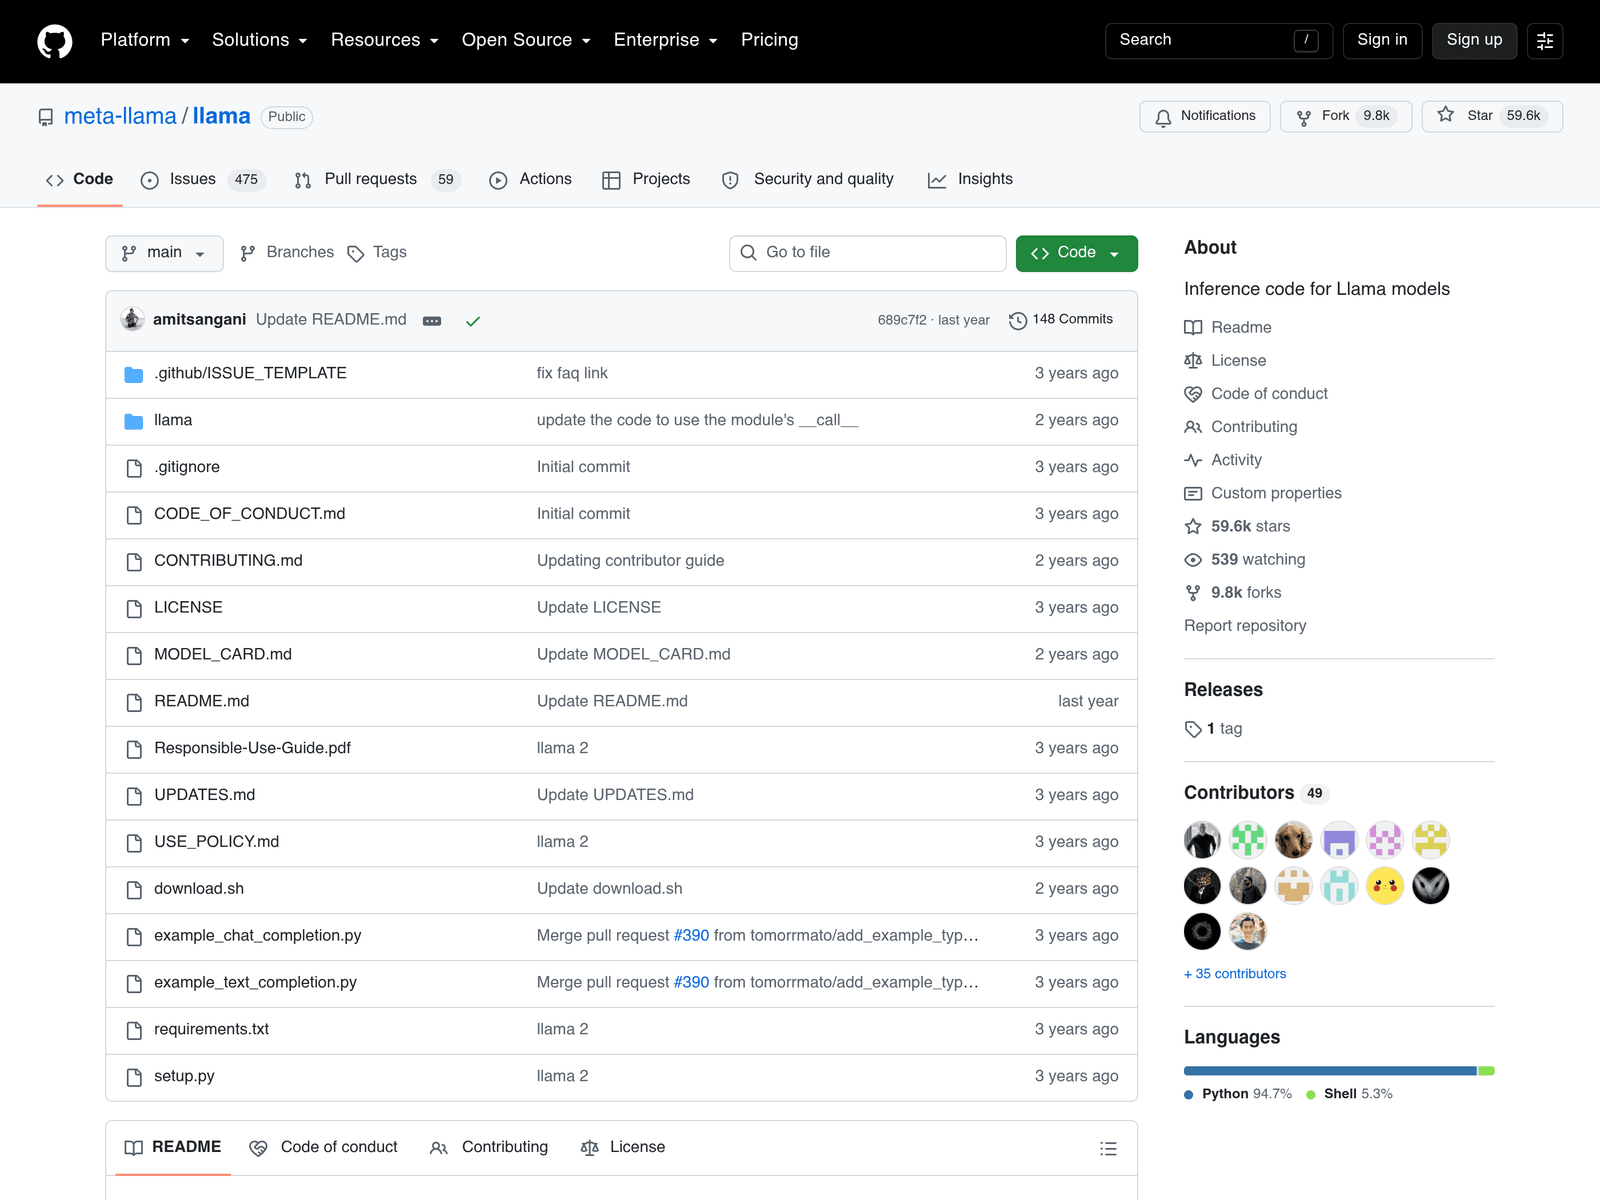Screen dimensions: 1600x1200
Task: Click the commit history clock icon
Action: [x=1018, y=321]
